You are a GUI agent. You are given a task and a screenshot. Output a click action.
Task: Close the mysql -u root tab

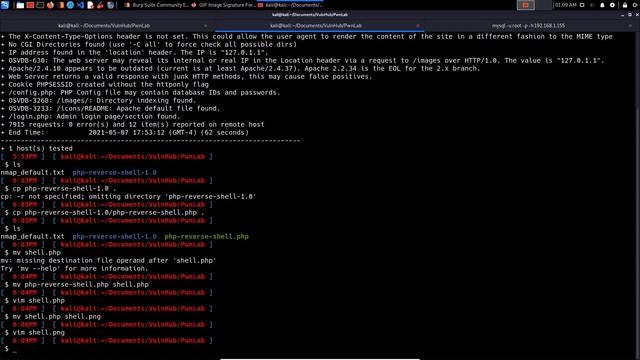pos(630,26)
